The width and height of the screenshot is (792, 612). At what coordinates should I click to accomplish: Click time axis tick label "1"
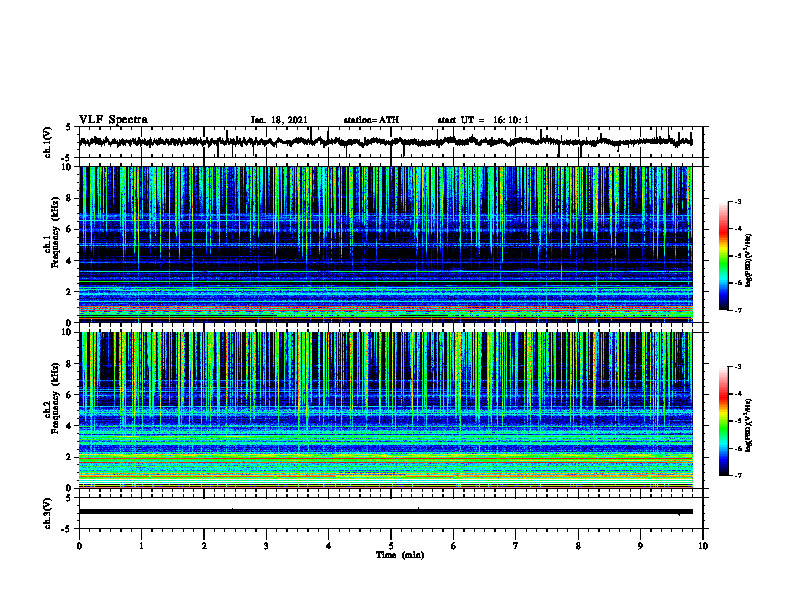tap(141, 546)
